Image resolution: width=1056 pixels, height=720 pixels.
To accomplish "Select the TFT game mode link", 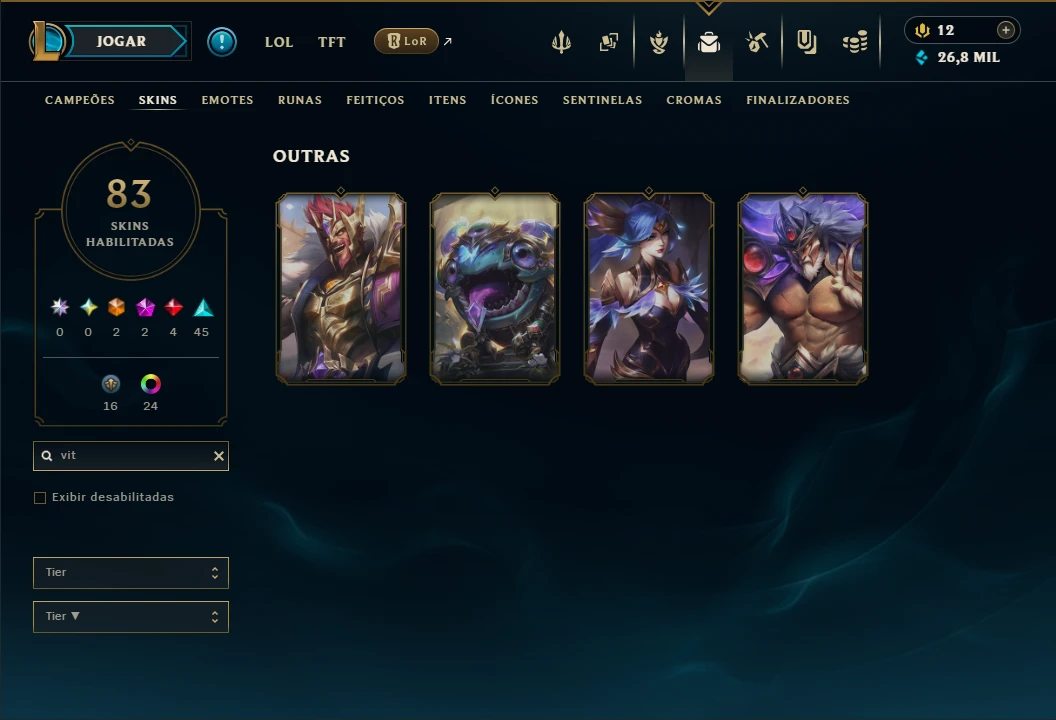I will (x=331, y=42).
